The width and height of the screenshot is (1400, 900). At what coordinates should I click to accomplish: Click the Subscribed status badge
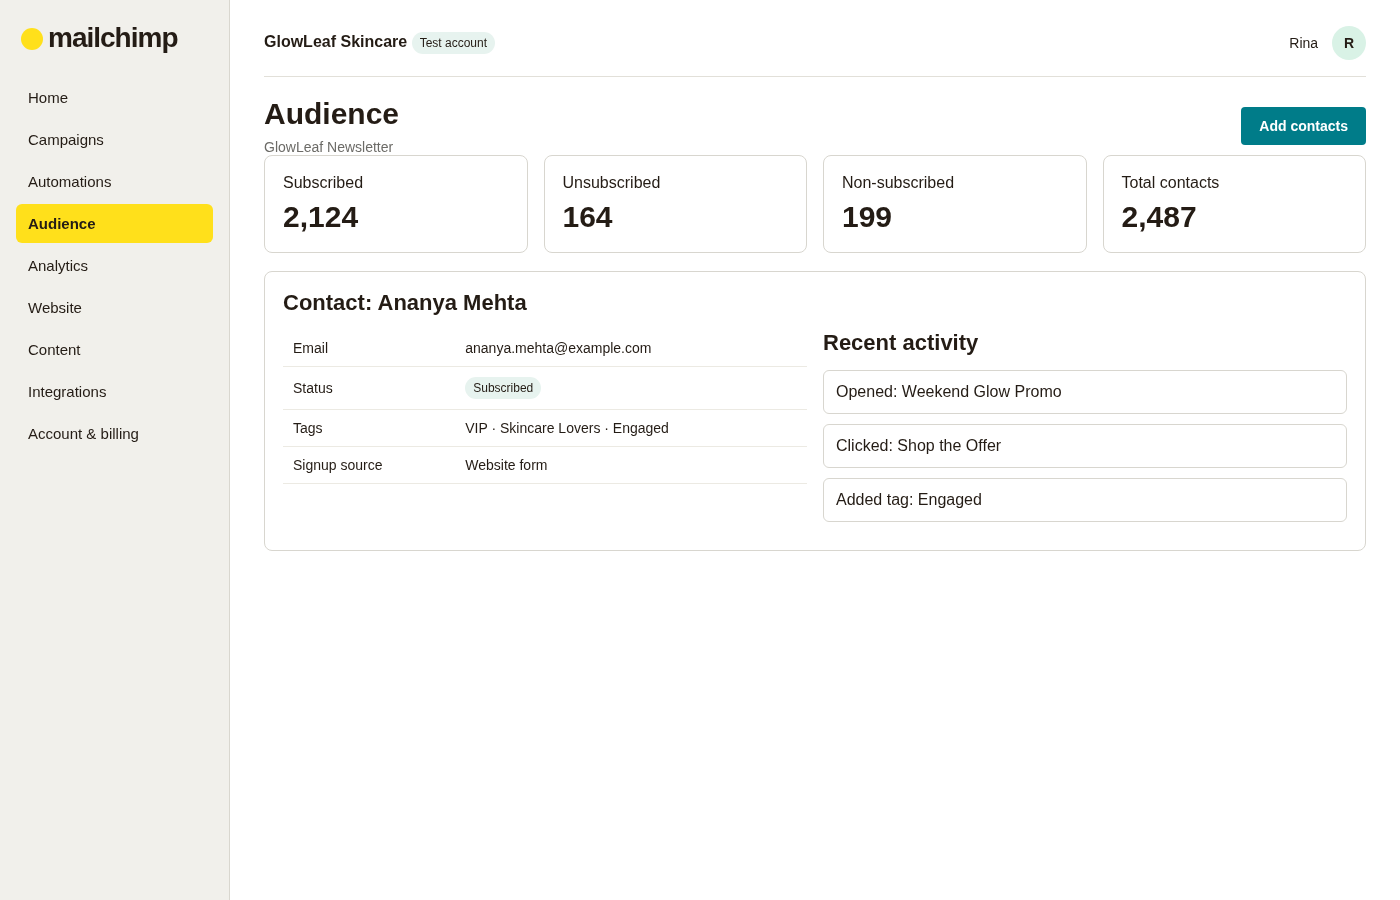point(503,388)
